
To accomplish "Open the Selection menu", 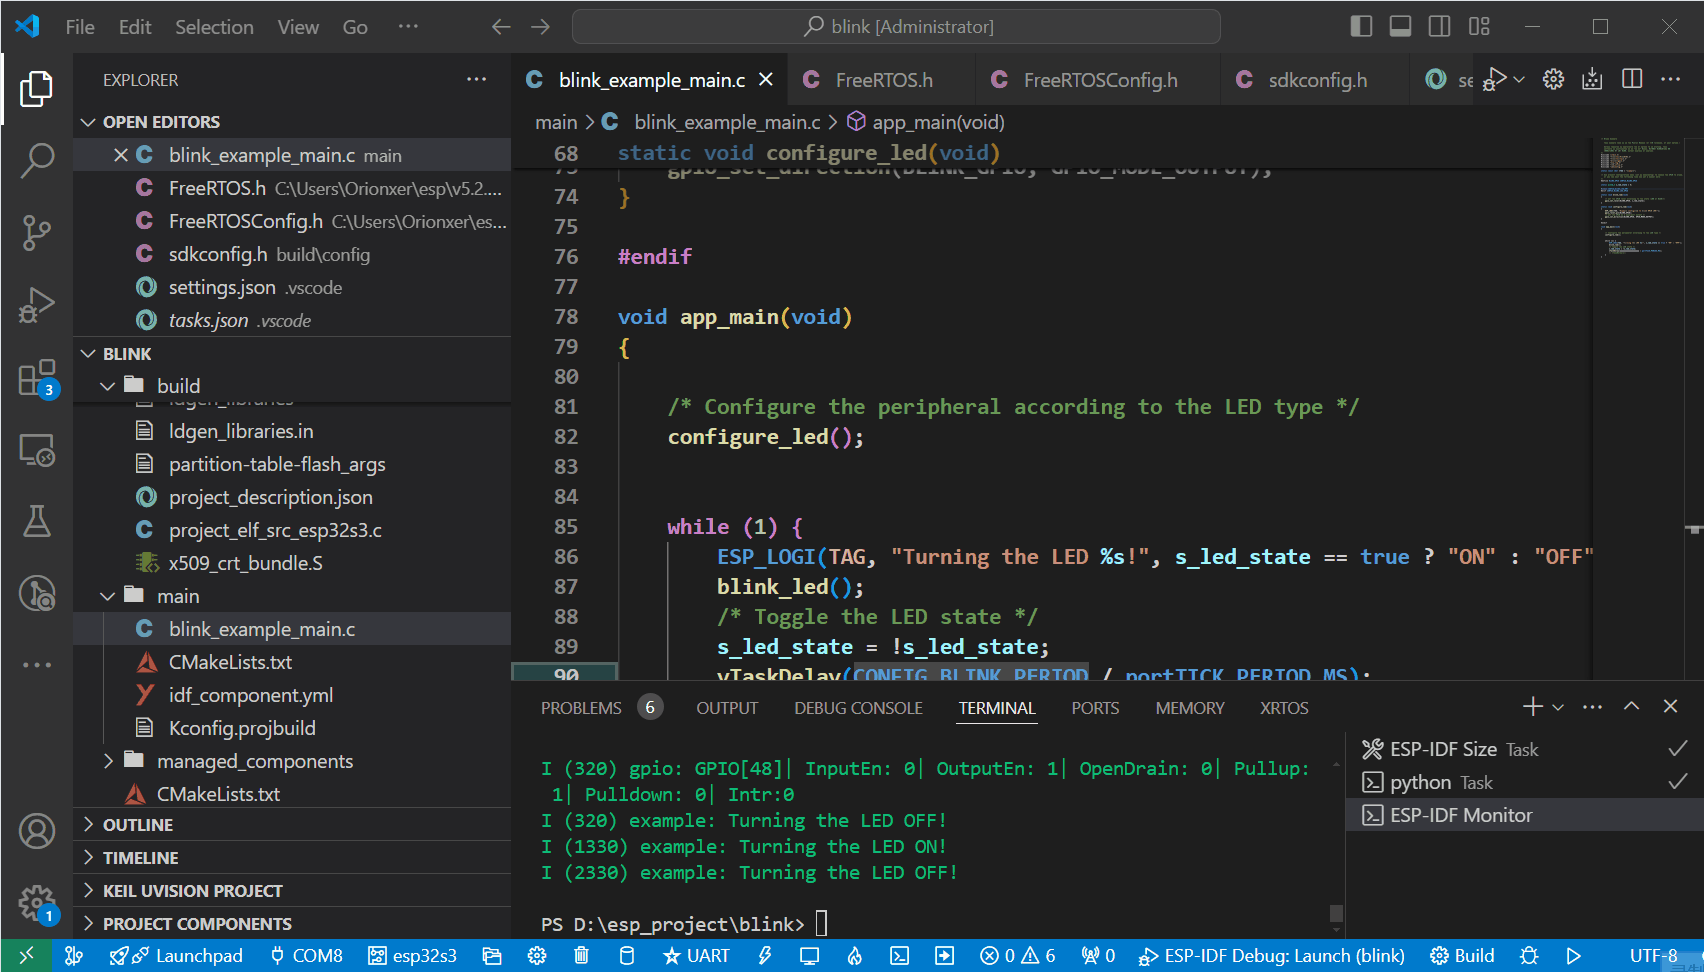I will 214,27.
